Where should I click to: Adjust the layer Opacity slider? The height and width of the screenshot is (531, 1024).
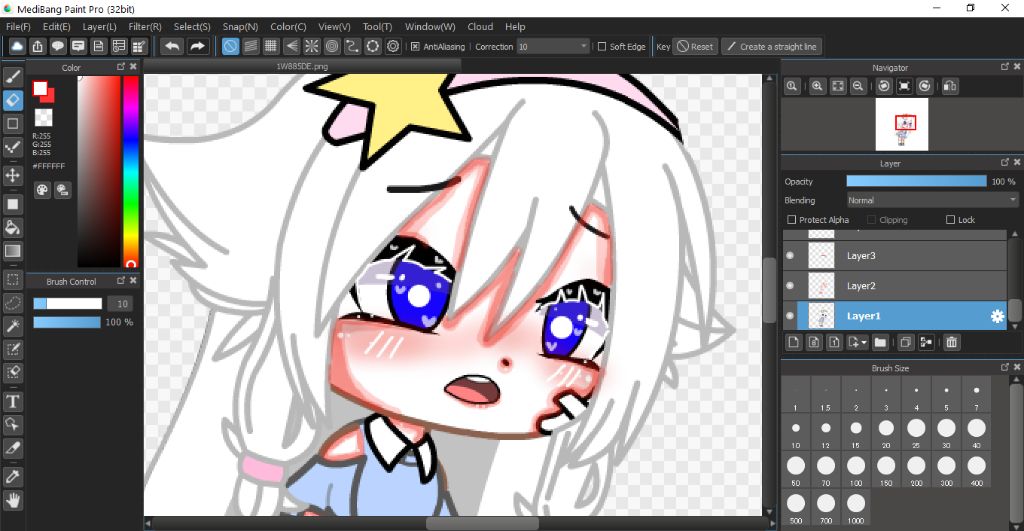click(x=916, y=181)
